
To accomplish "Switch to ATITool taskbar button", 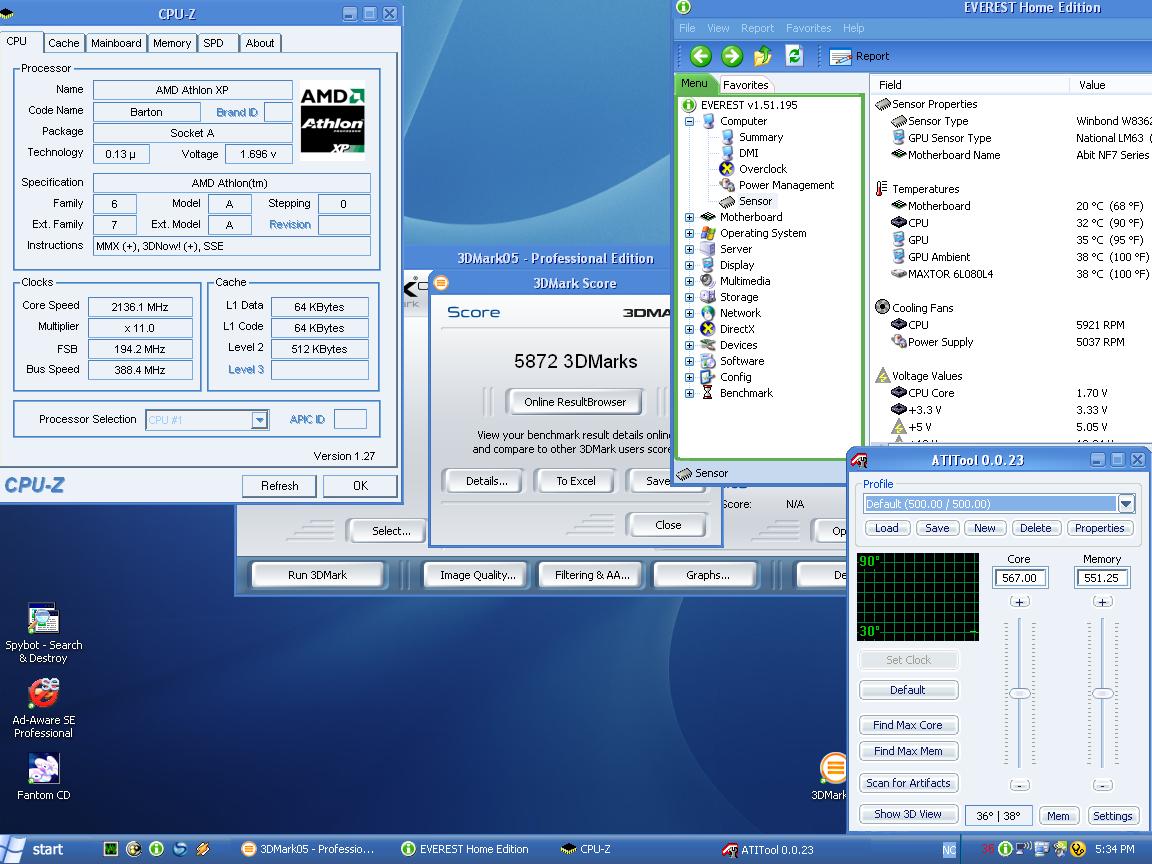I will (770, 849).
